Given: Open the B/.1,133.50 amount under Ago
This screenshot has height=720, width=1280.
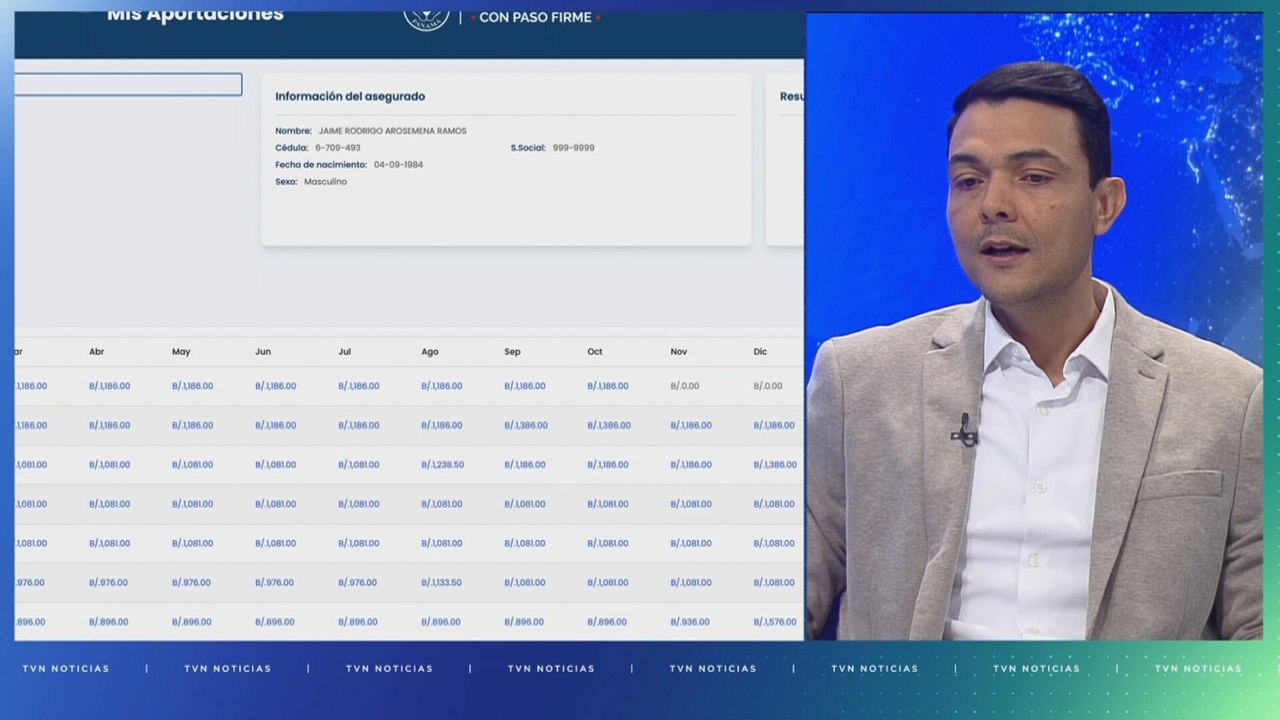Looking at the screenshot, I should (x=441, y=583).
